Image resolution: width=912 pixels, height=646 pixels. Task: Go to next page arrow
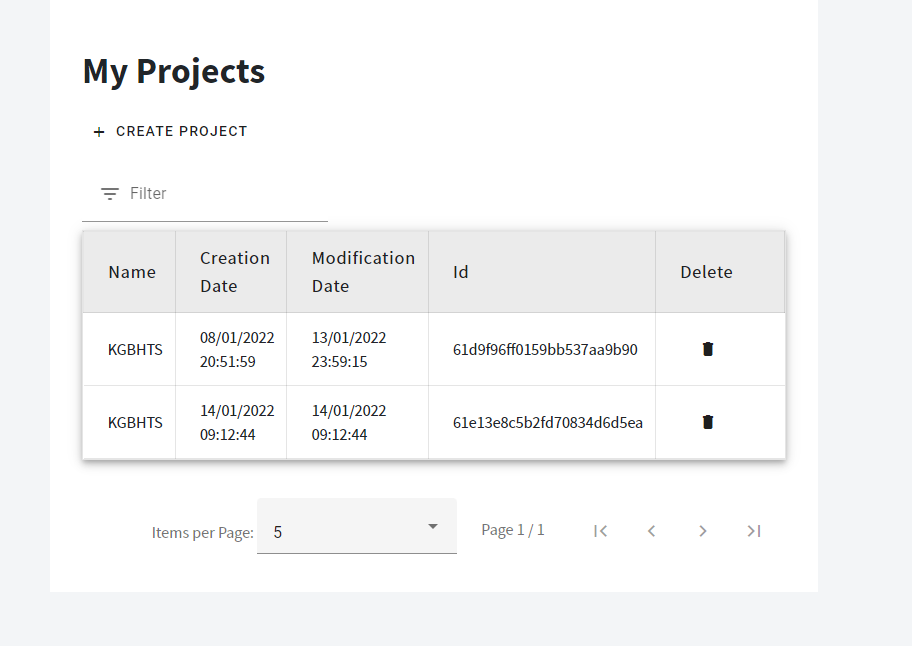pos(703,531)
